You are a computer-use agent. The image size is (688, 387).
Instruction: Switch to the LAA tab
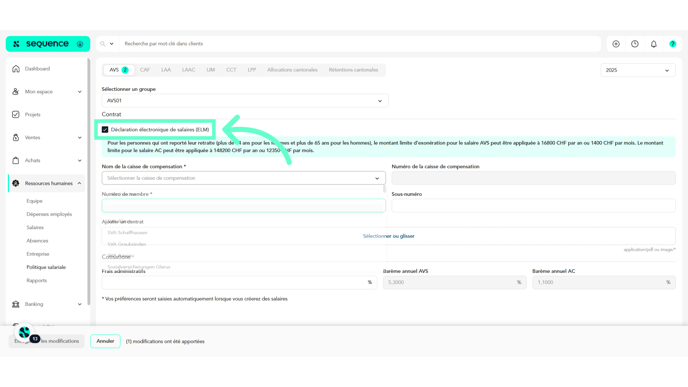pos(166,70)
